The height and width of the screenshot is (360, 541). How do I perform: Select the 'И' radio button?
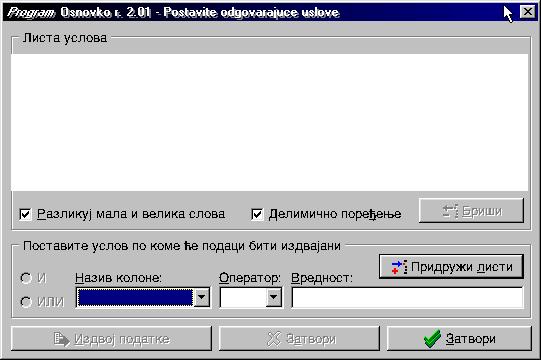click(x=26, y=278)
